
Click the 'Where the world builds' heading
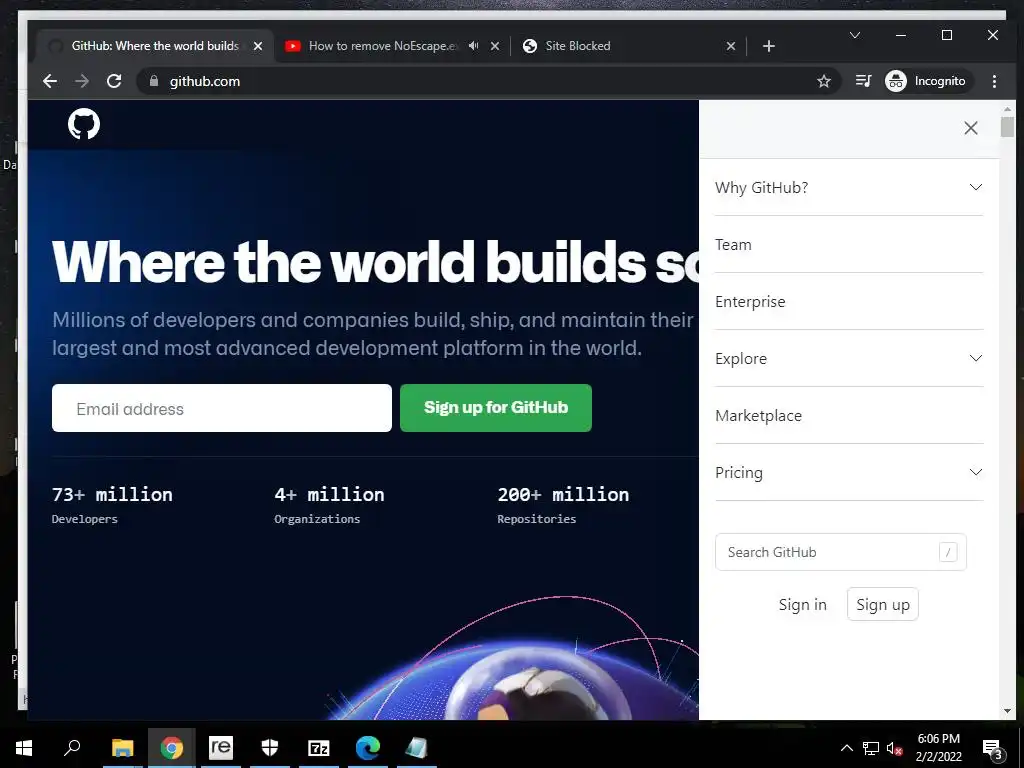coord(376,262)
